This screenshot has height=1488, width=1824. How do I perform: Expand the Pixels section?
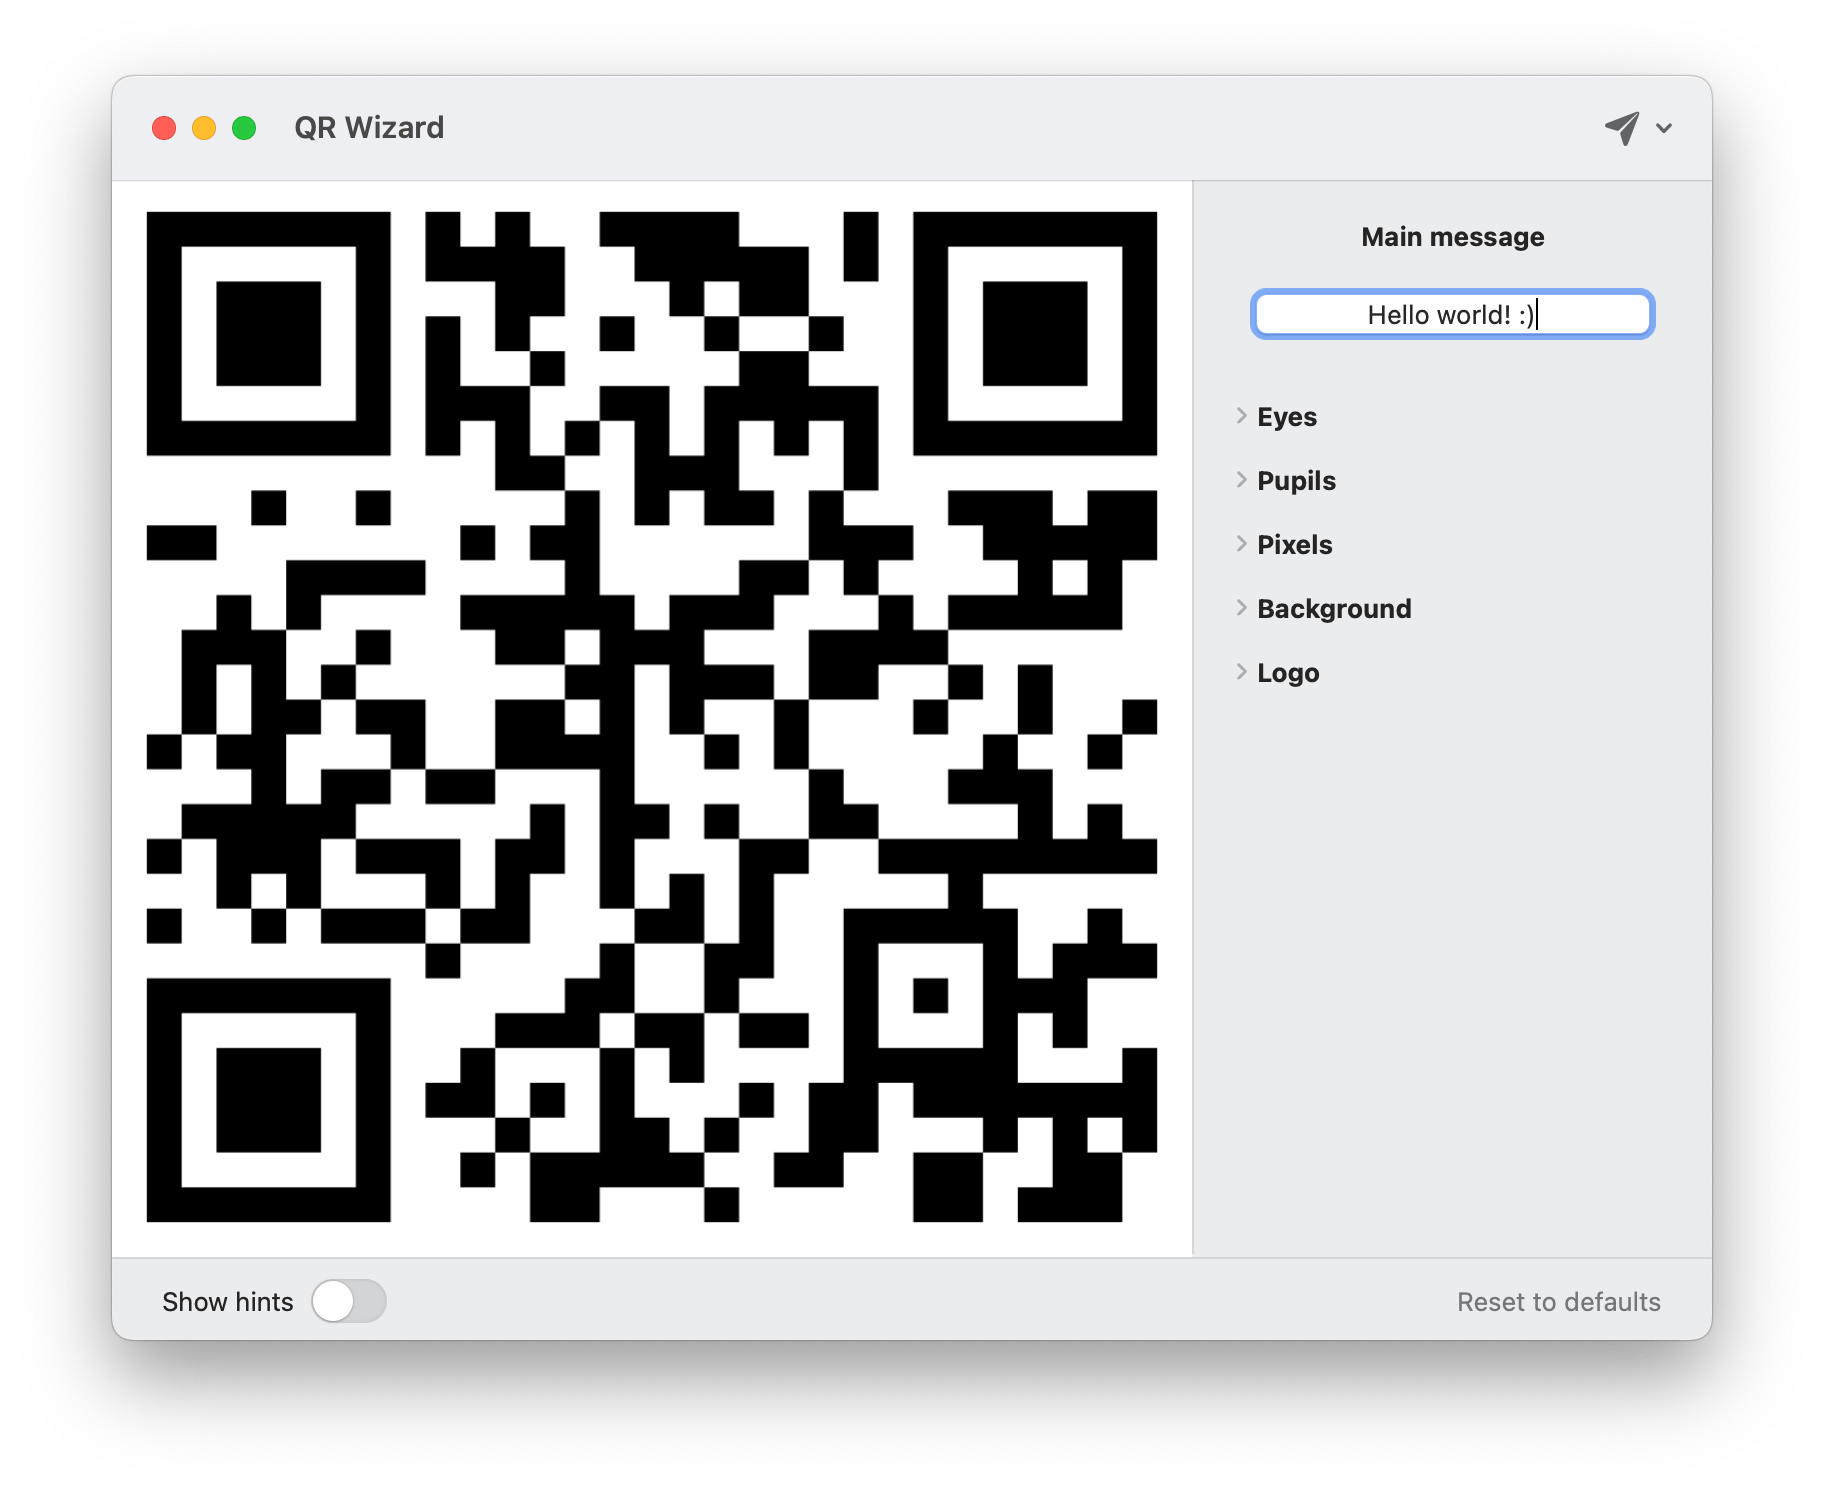[1293, 544]
